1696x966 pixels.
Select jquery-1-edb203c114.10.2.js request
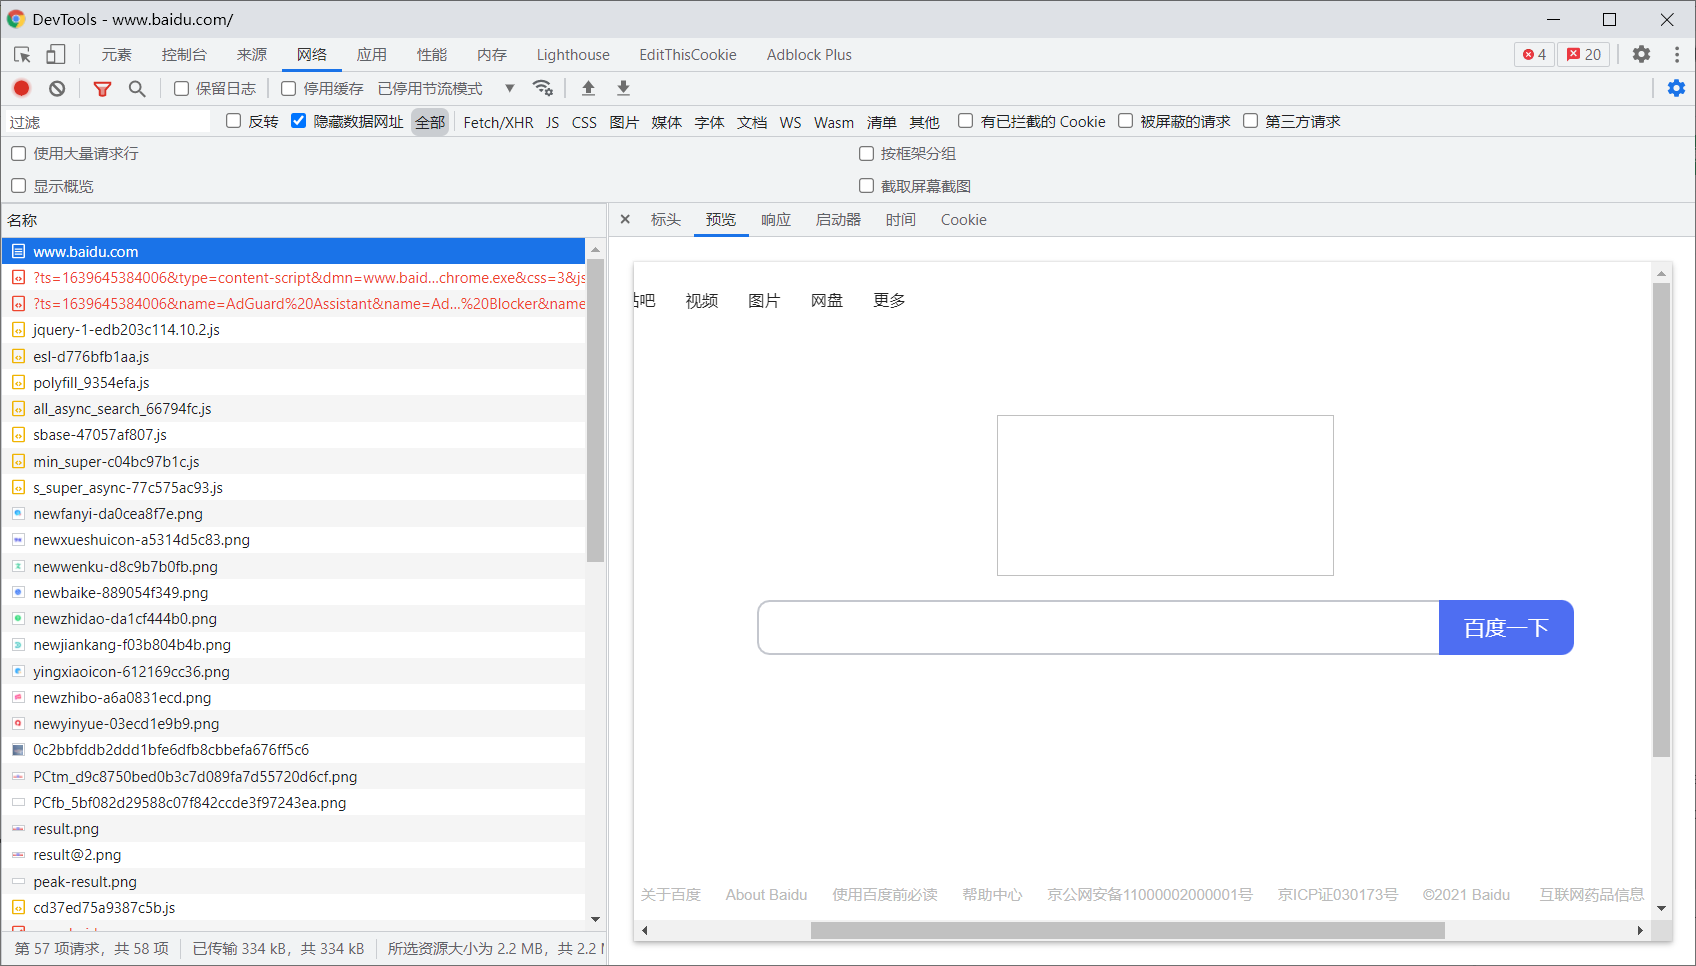tap(294, 330)
